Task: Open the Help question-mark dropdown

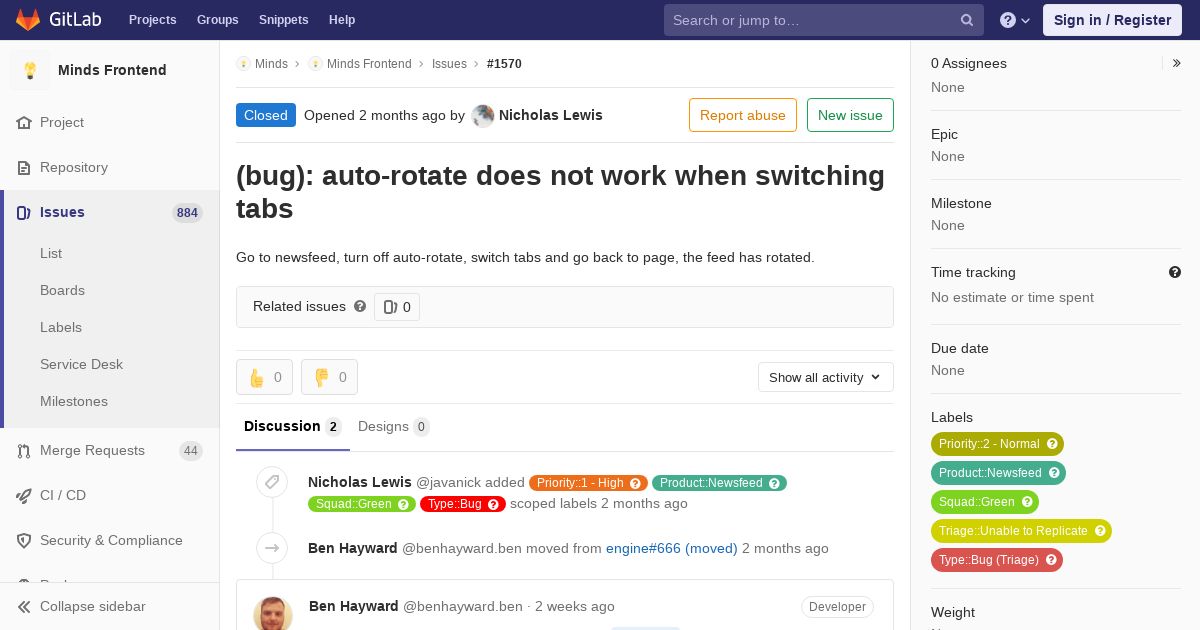Action: (1015, 20)
